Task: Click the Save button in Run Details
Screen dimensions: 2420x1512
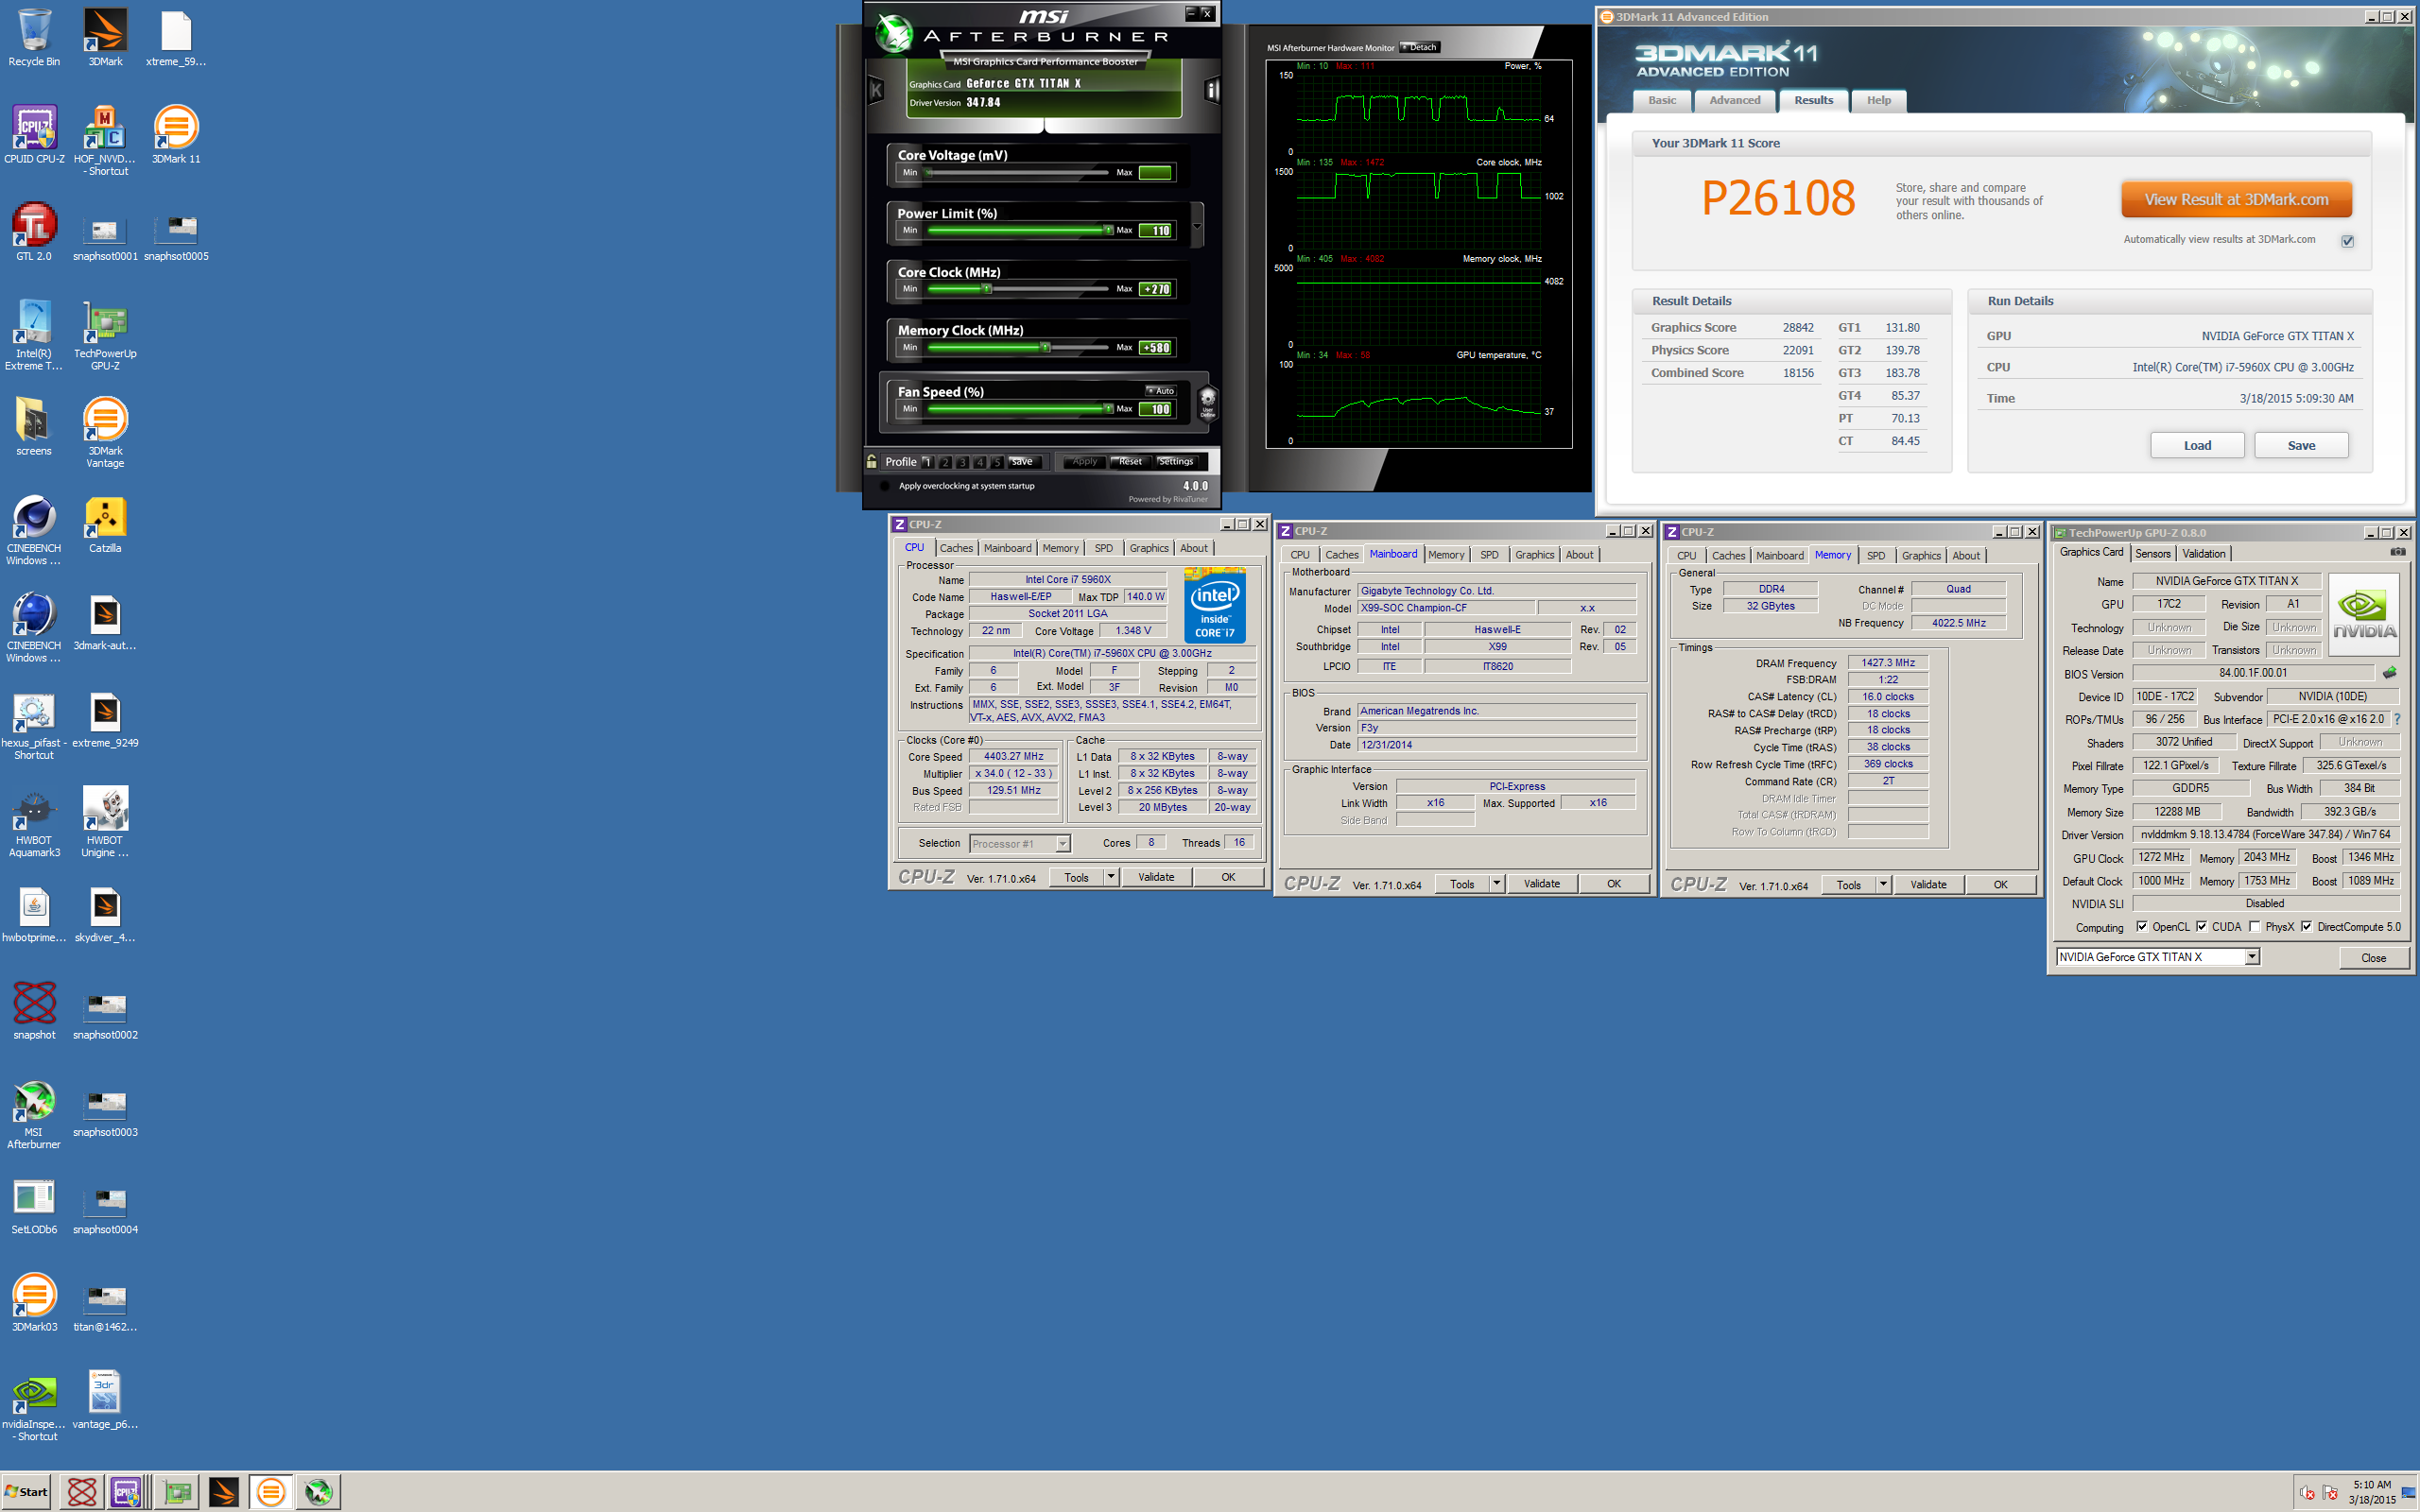Action: (x=2301, y=445)
